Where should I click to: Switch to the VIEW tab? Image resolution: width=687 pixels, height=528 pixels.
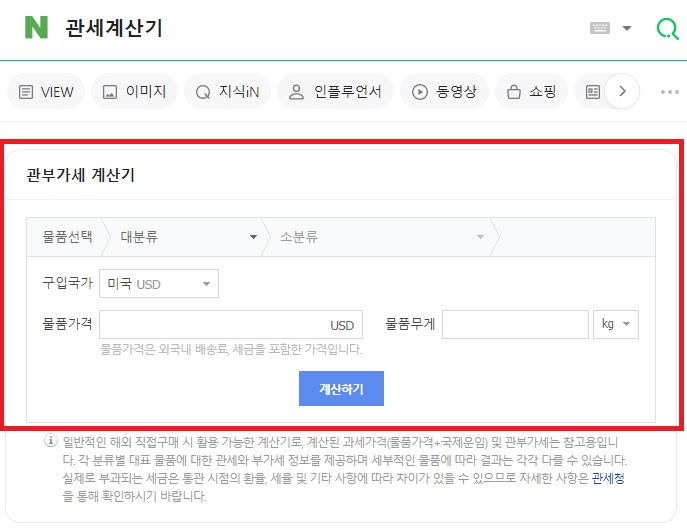tap(46, 92)
